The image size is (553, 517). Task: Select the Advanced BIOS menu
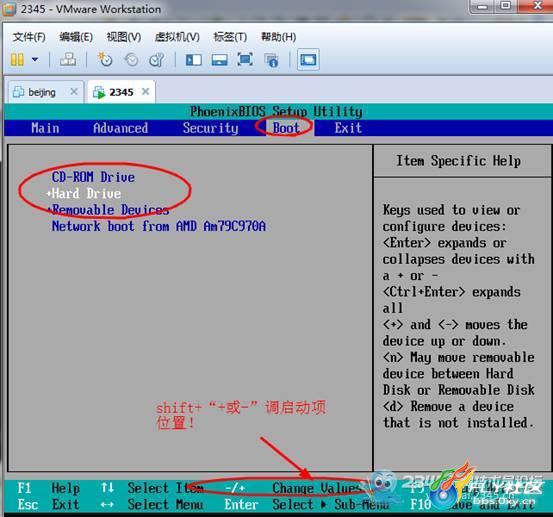pyautogui.click(x=121, y=128)
